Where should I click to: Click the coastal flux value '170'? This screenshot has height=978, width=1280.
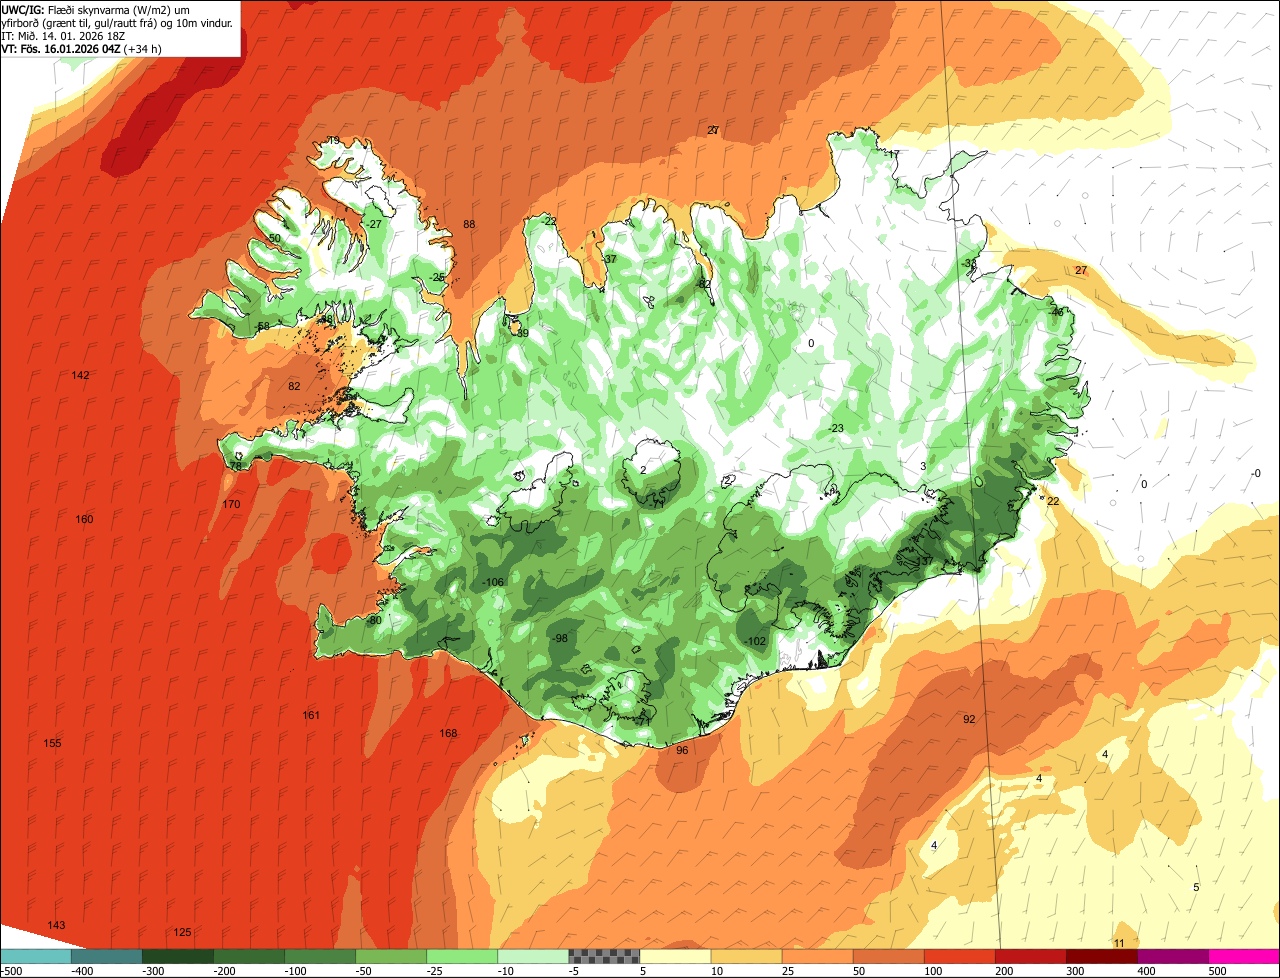231,504
